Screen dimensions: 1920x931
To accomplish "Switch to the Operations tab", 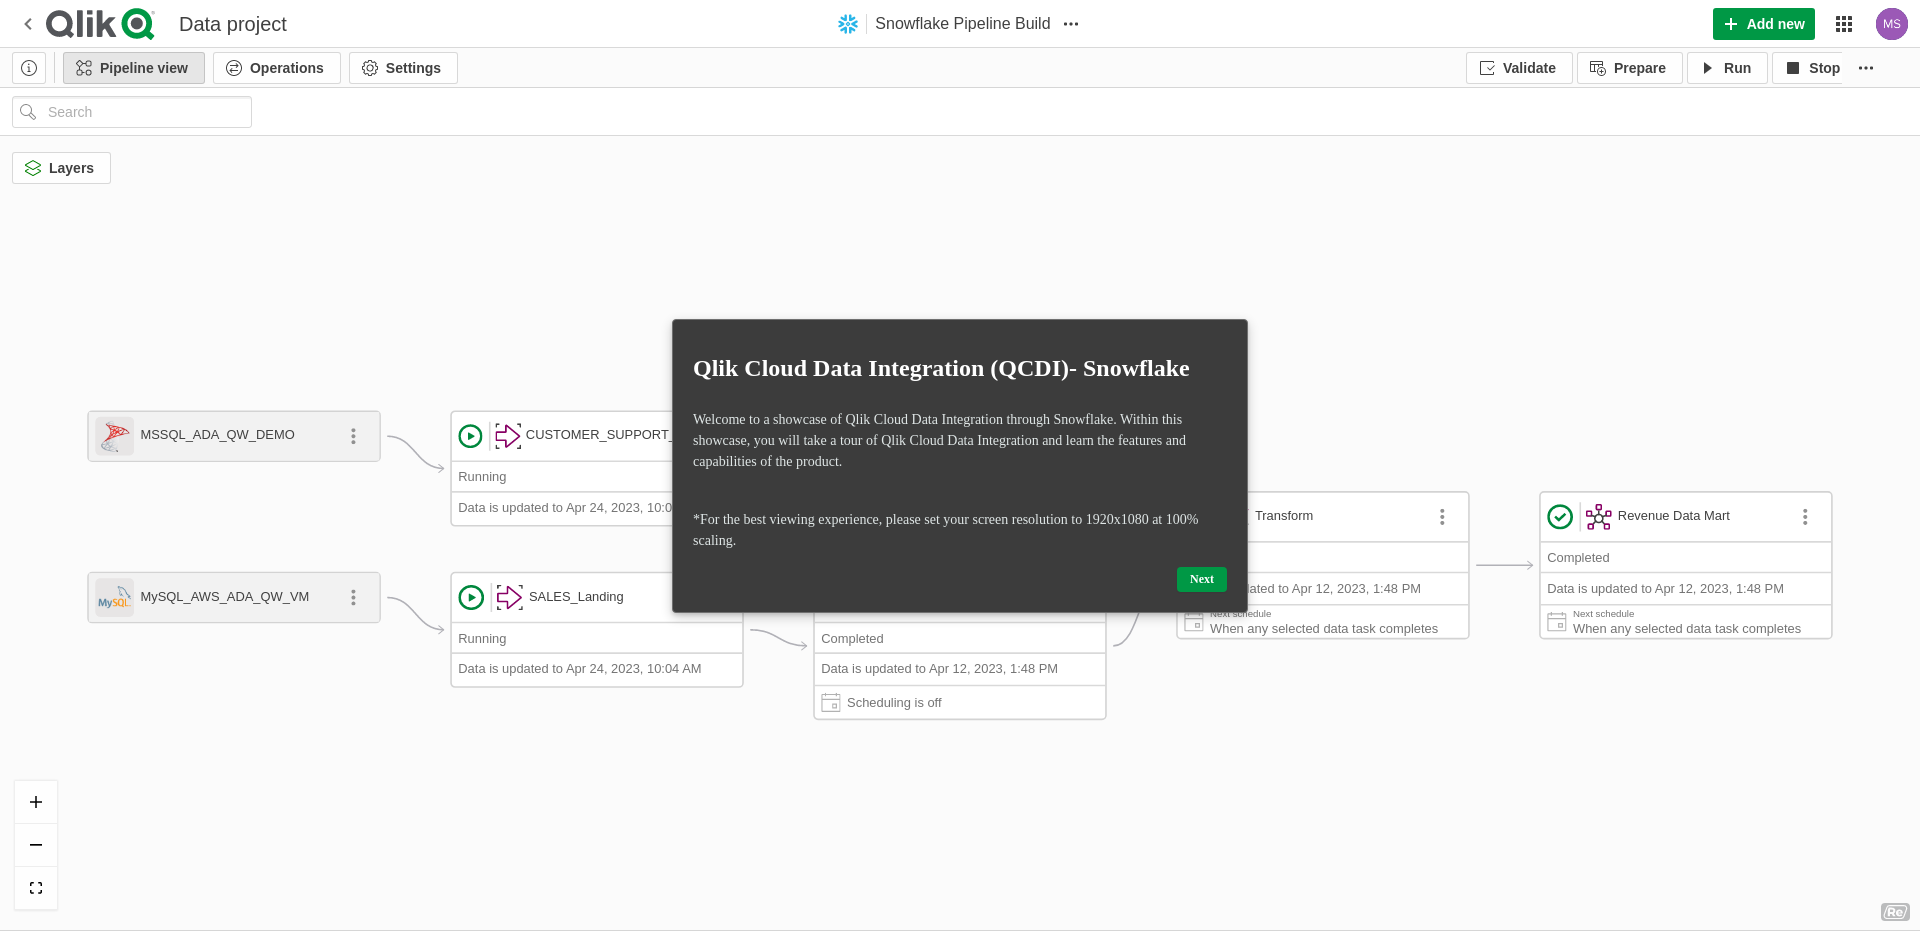I will coord(277,67).
